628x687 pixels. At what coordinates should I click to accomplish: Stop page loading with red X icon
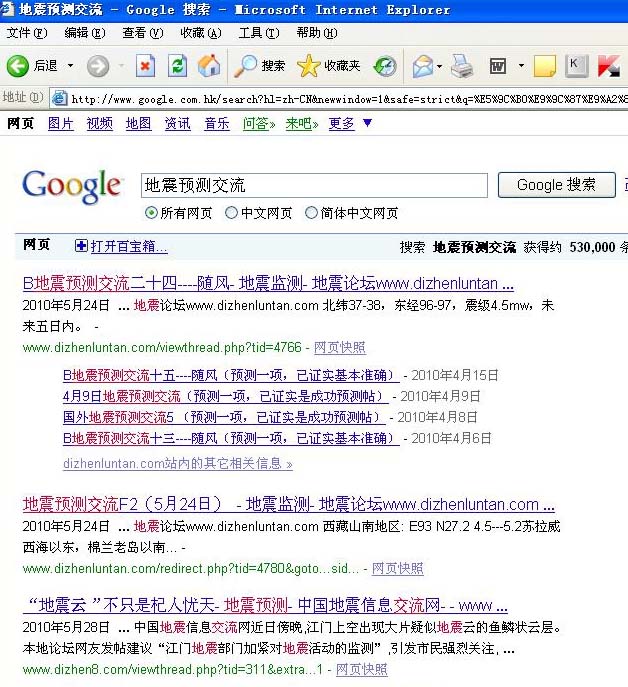[145, 66]
